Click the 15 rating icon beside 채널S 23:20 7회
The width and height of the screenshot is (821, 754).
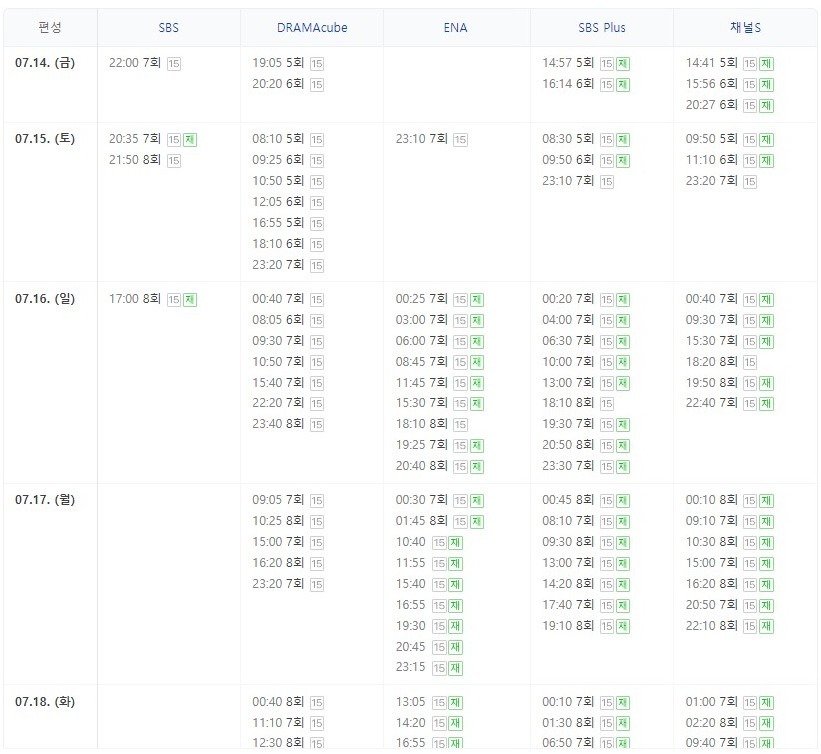coord(750,182)
